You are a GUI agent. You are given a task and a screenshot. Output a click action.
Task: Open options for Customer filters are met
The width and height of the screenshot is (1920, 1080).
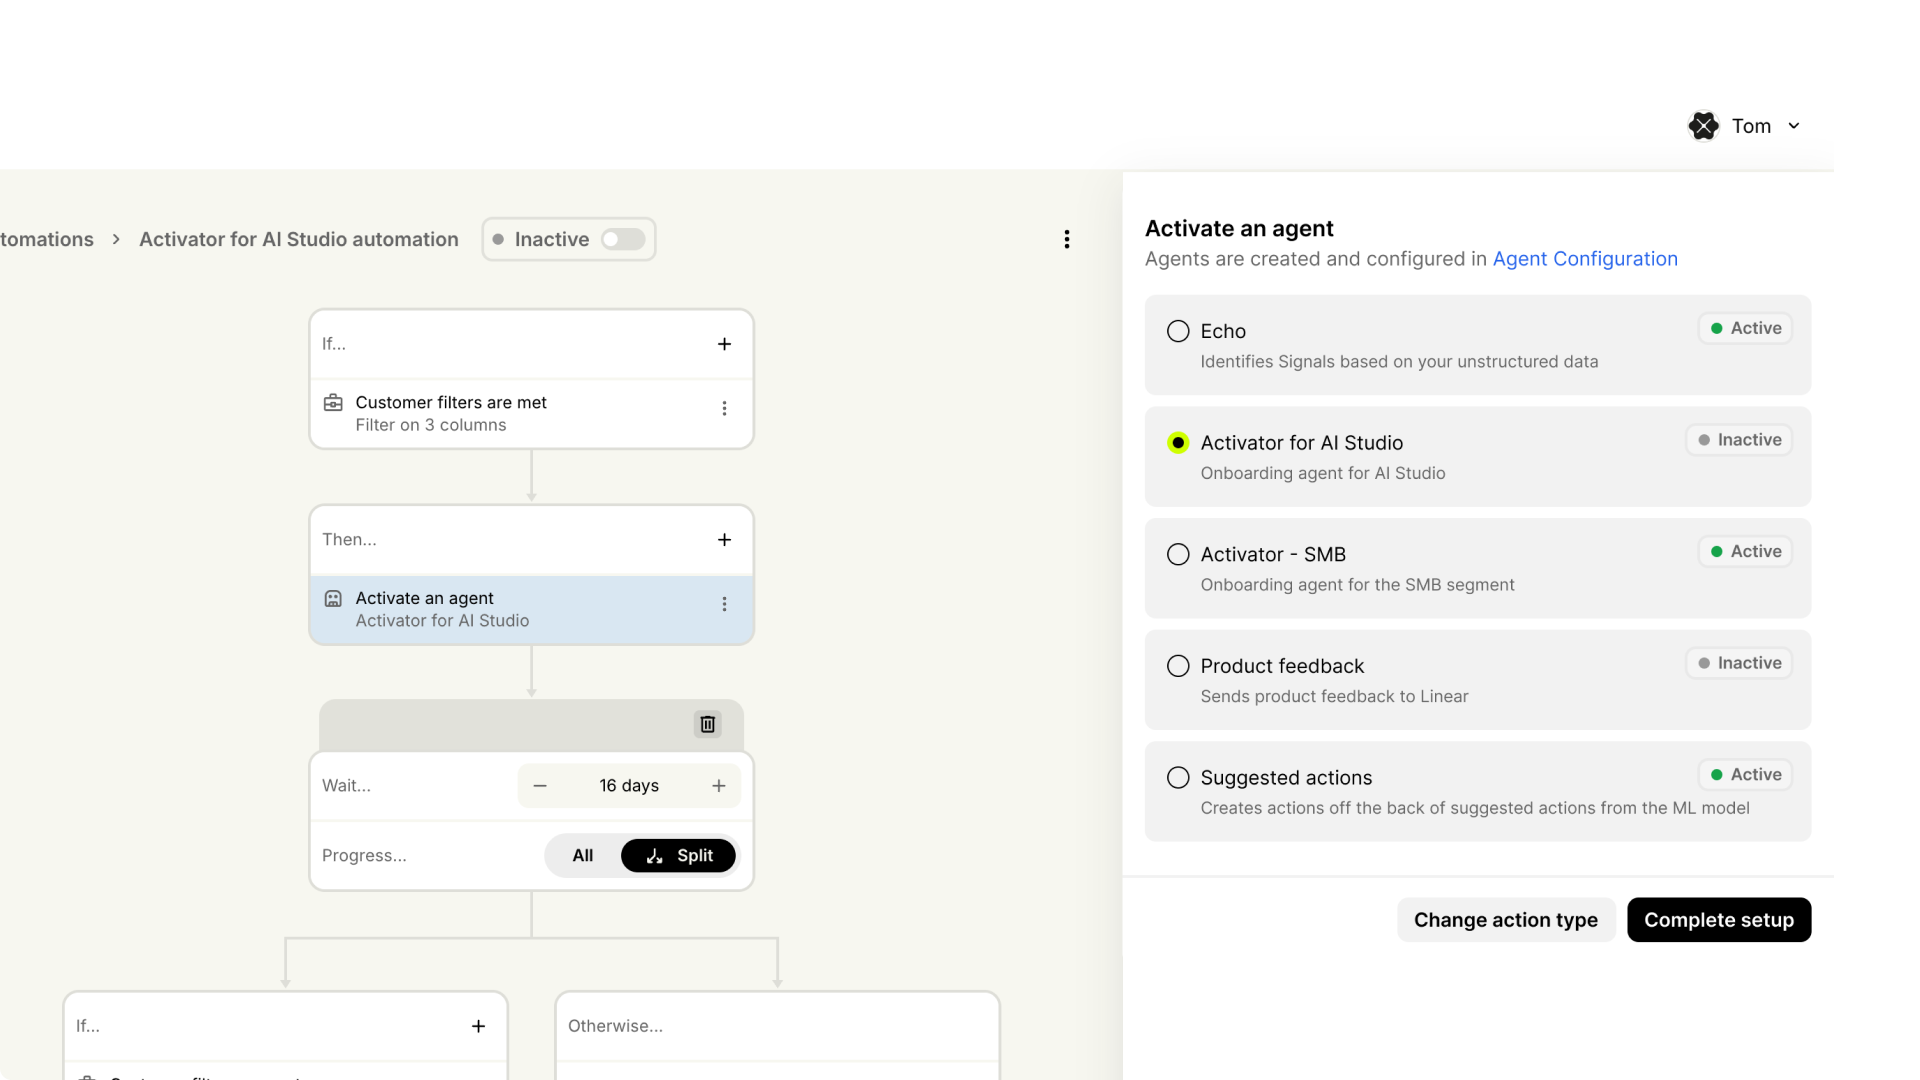click(725, 408)
